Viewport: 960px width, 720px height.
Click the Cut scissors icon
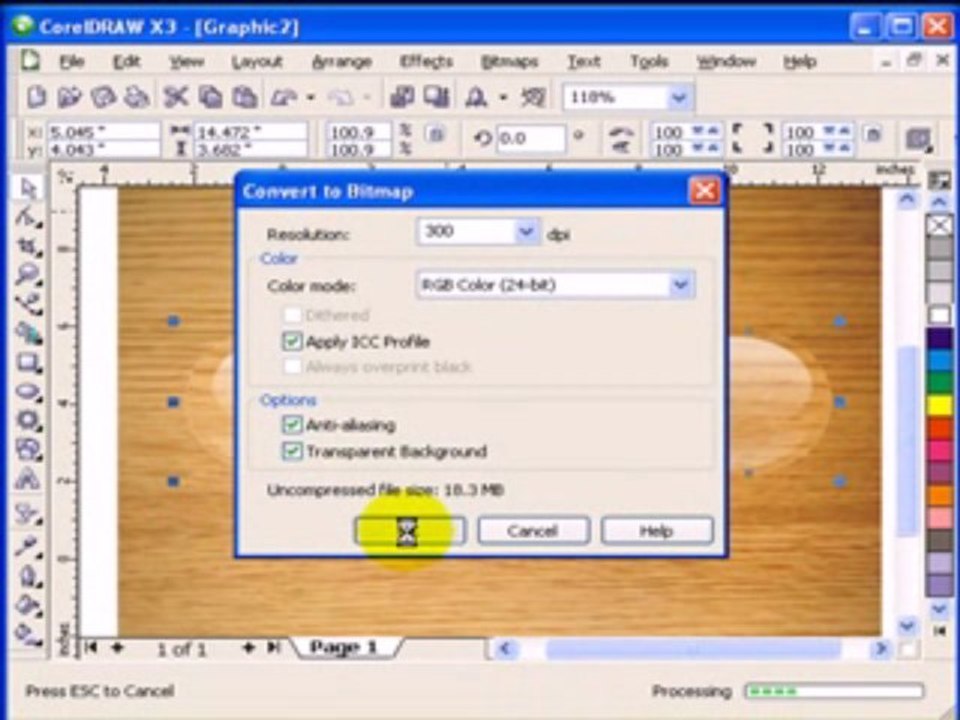(x=176, y=97)
